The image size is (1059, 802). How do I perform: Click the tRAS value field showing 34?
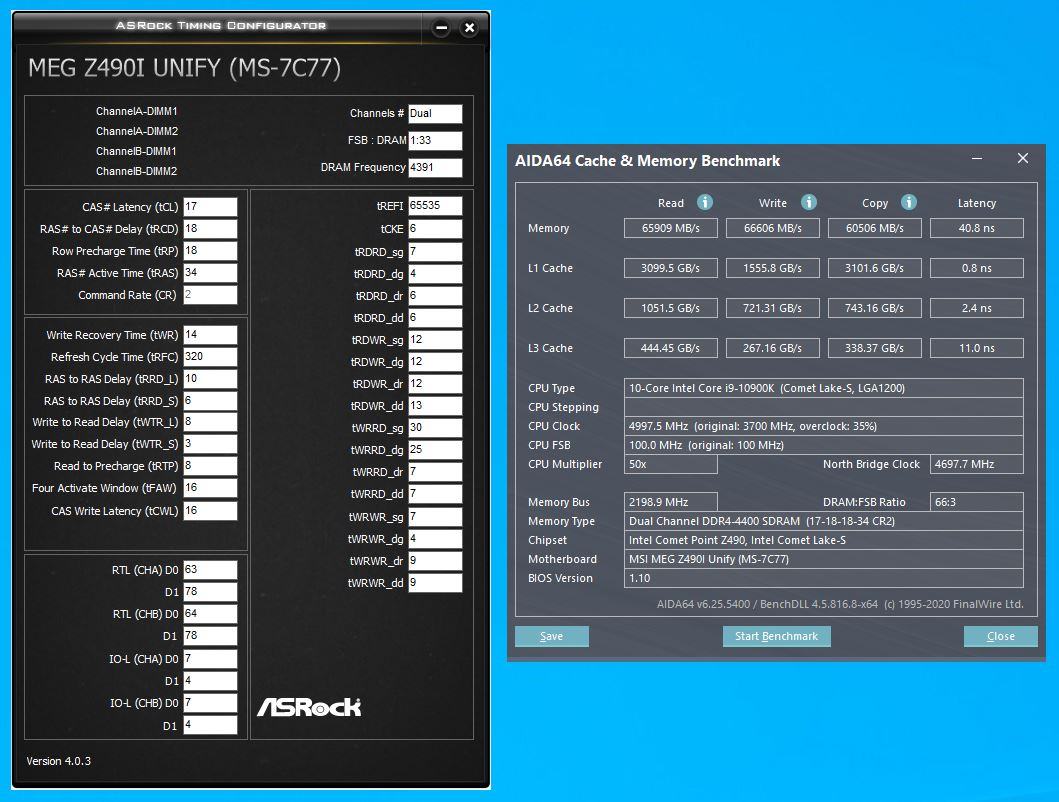210,273
